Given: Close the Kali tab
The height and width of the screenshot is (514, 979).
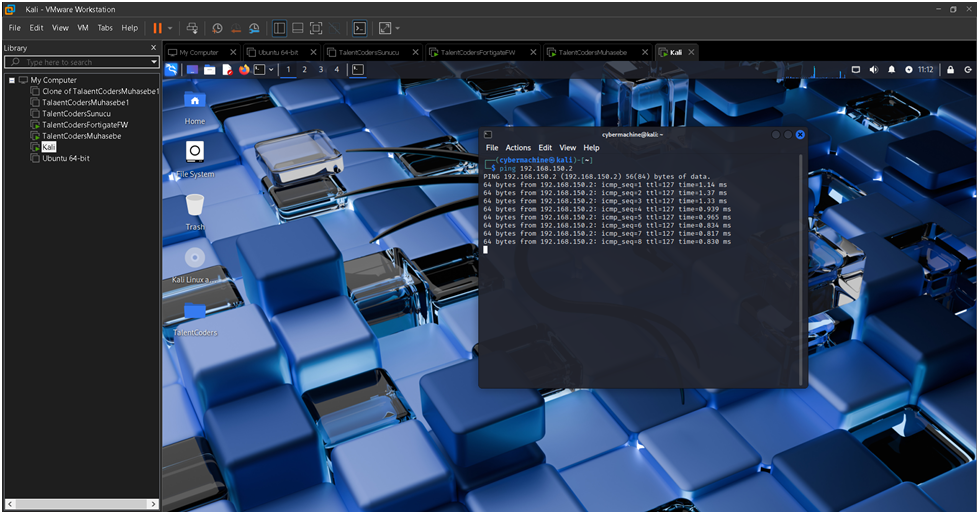Looking at the screenshot, I should pyautogui.click(x=691, y=52).
